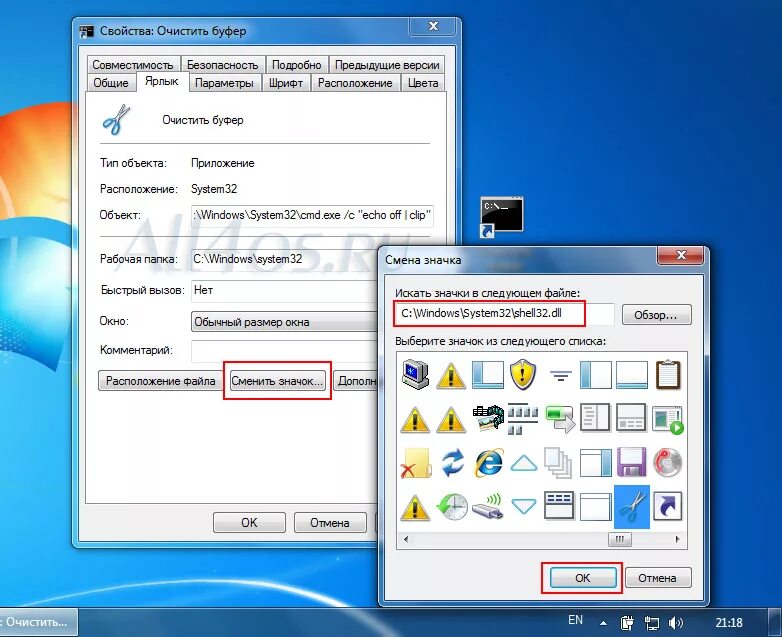Click the Быстрый вызов shortcut key field

(x=284, y=290)
